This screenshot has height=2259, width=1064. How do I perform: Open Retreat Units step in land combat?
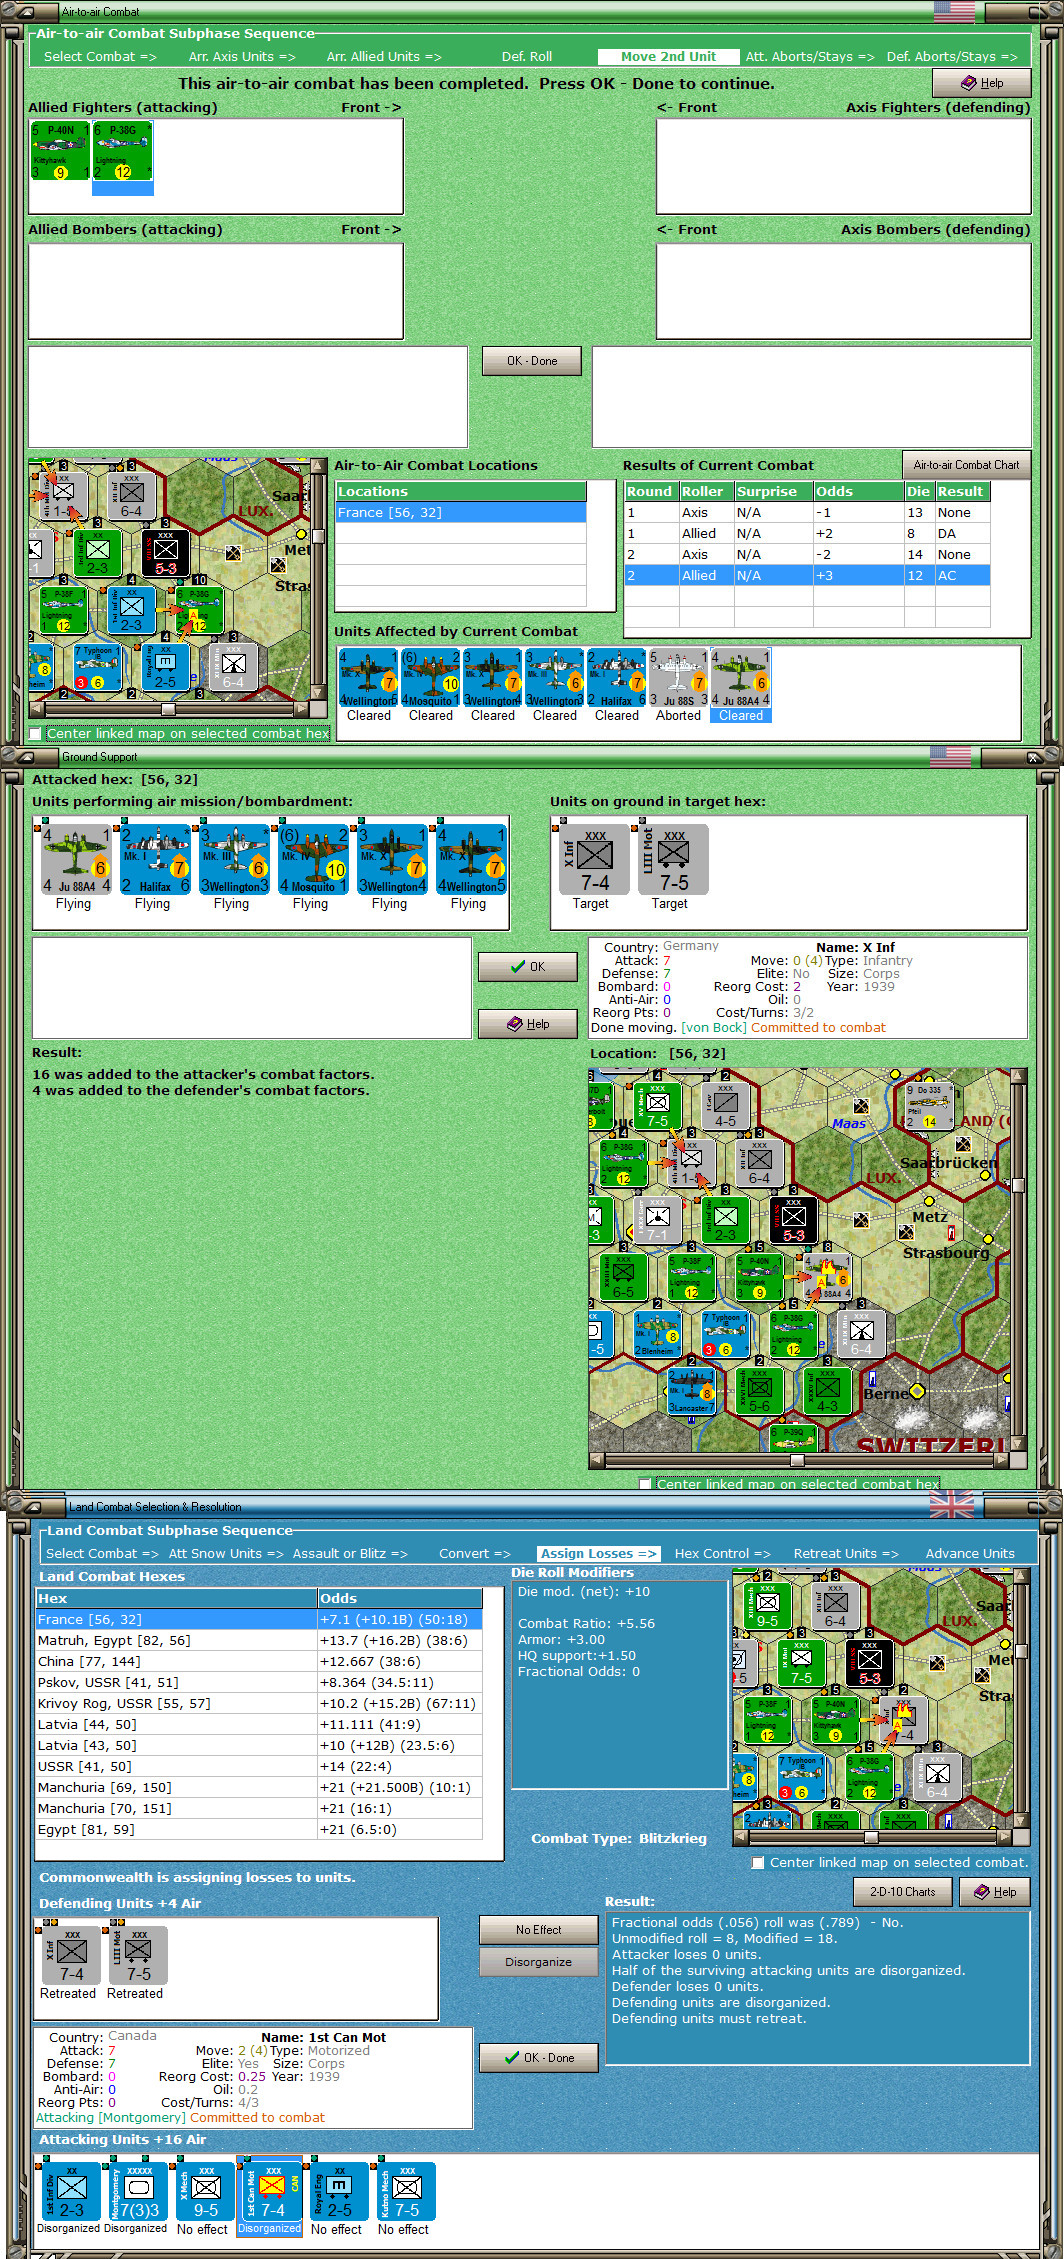click(846, 1553)
